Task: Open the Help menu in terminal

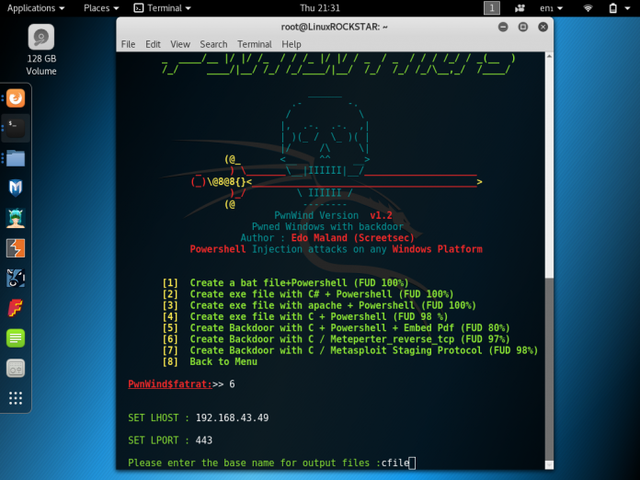Action: coord(291,44)
